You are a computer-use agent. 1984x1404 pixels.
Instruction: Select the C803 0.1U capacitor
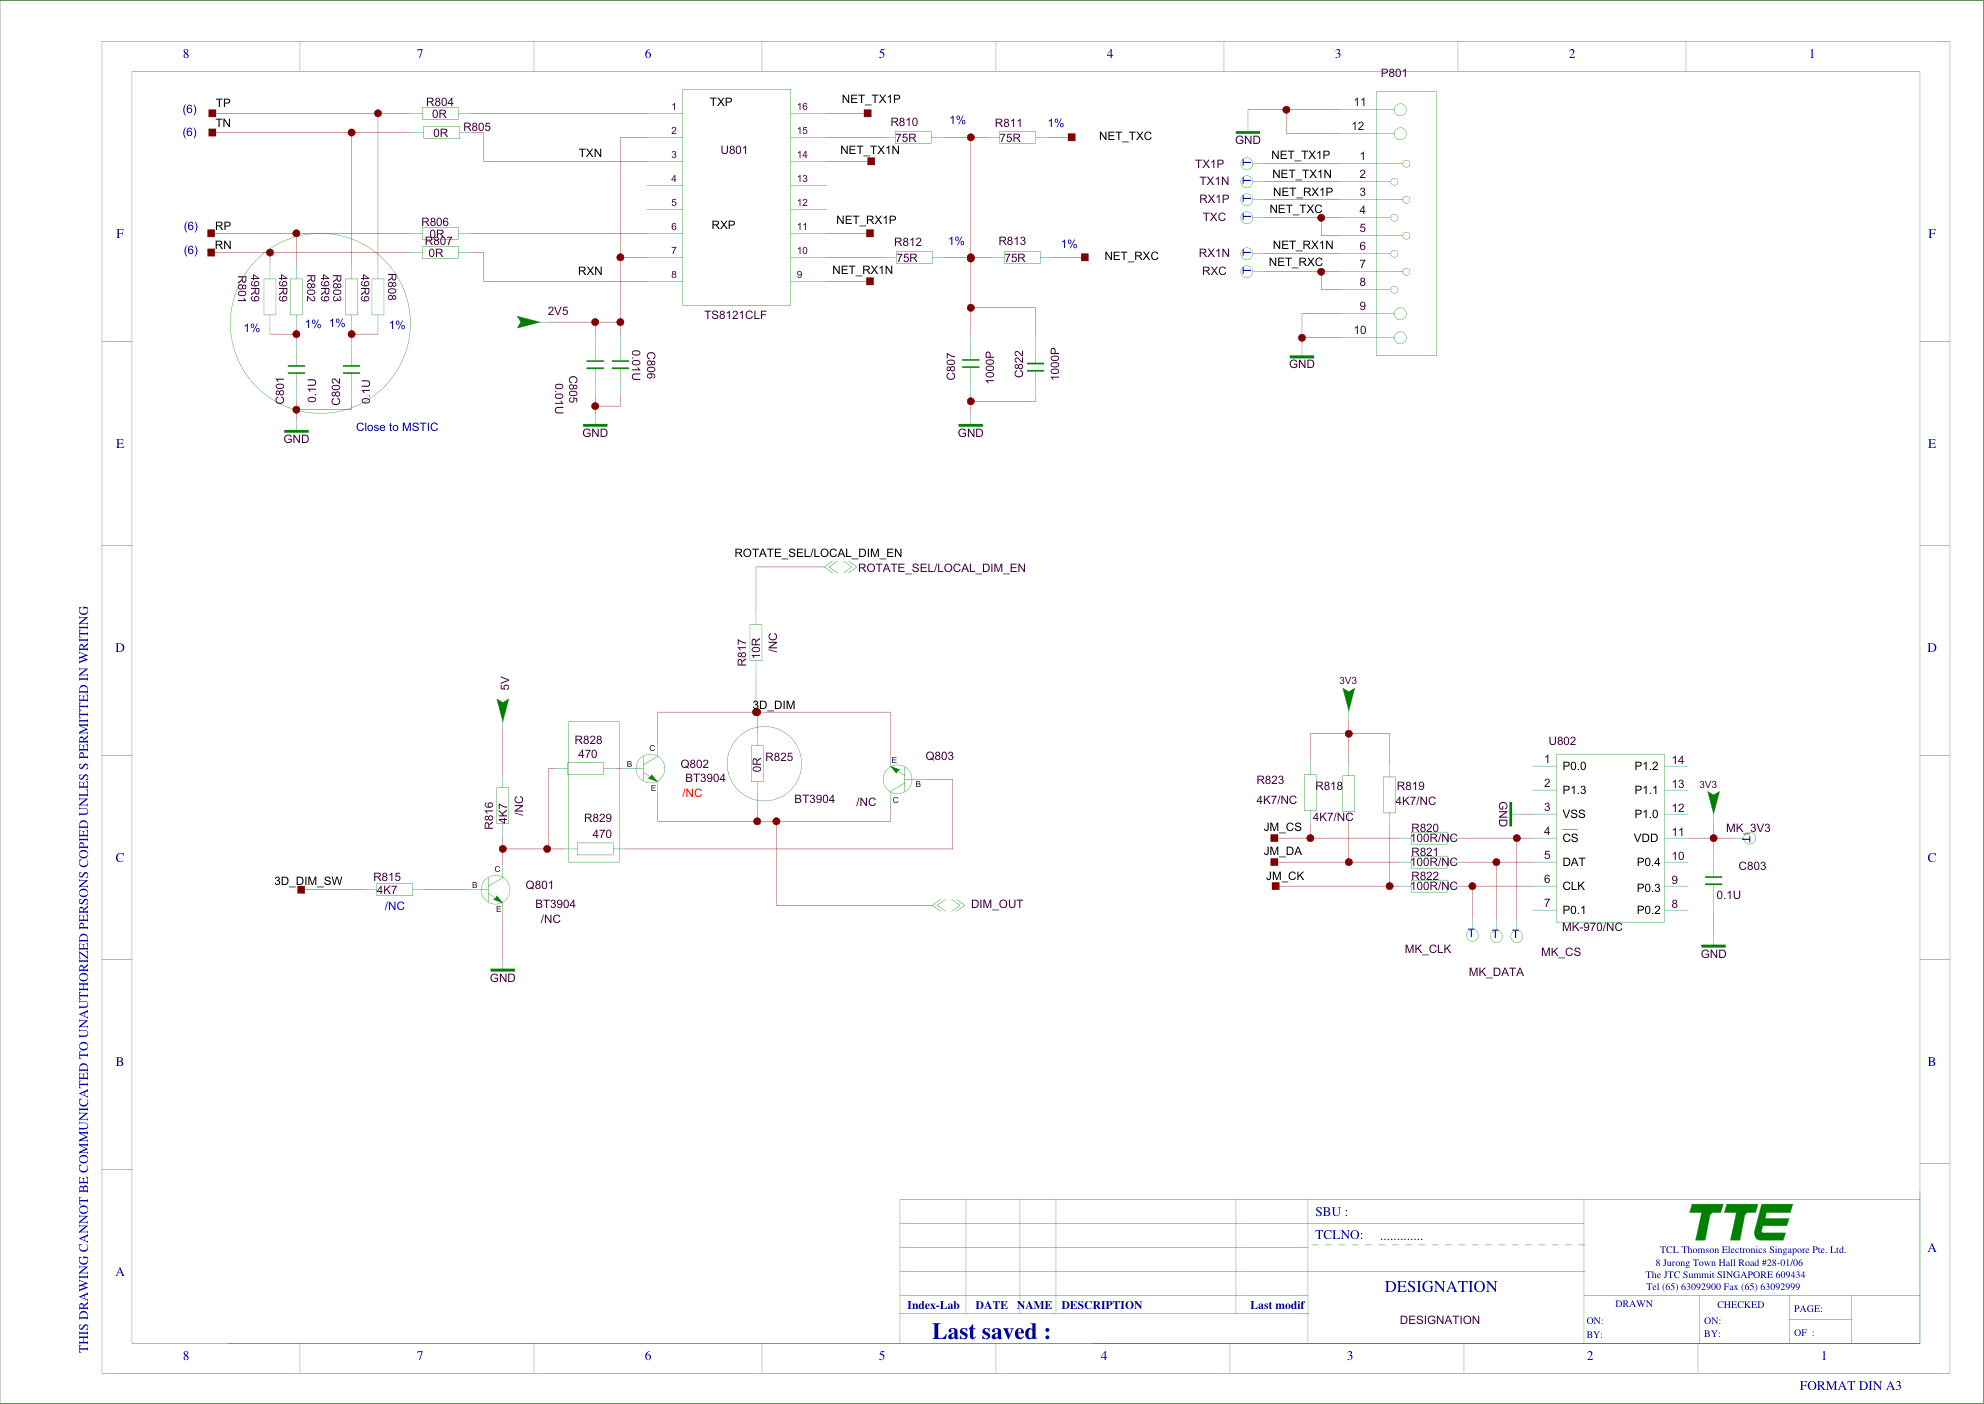(x=1713, y=880)
